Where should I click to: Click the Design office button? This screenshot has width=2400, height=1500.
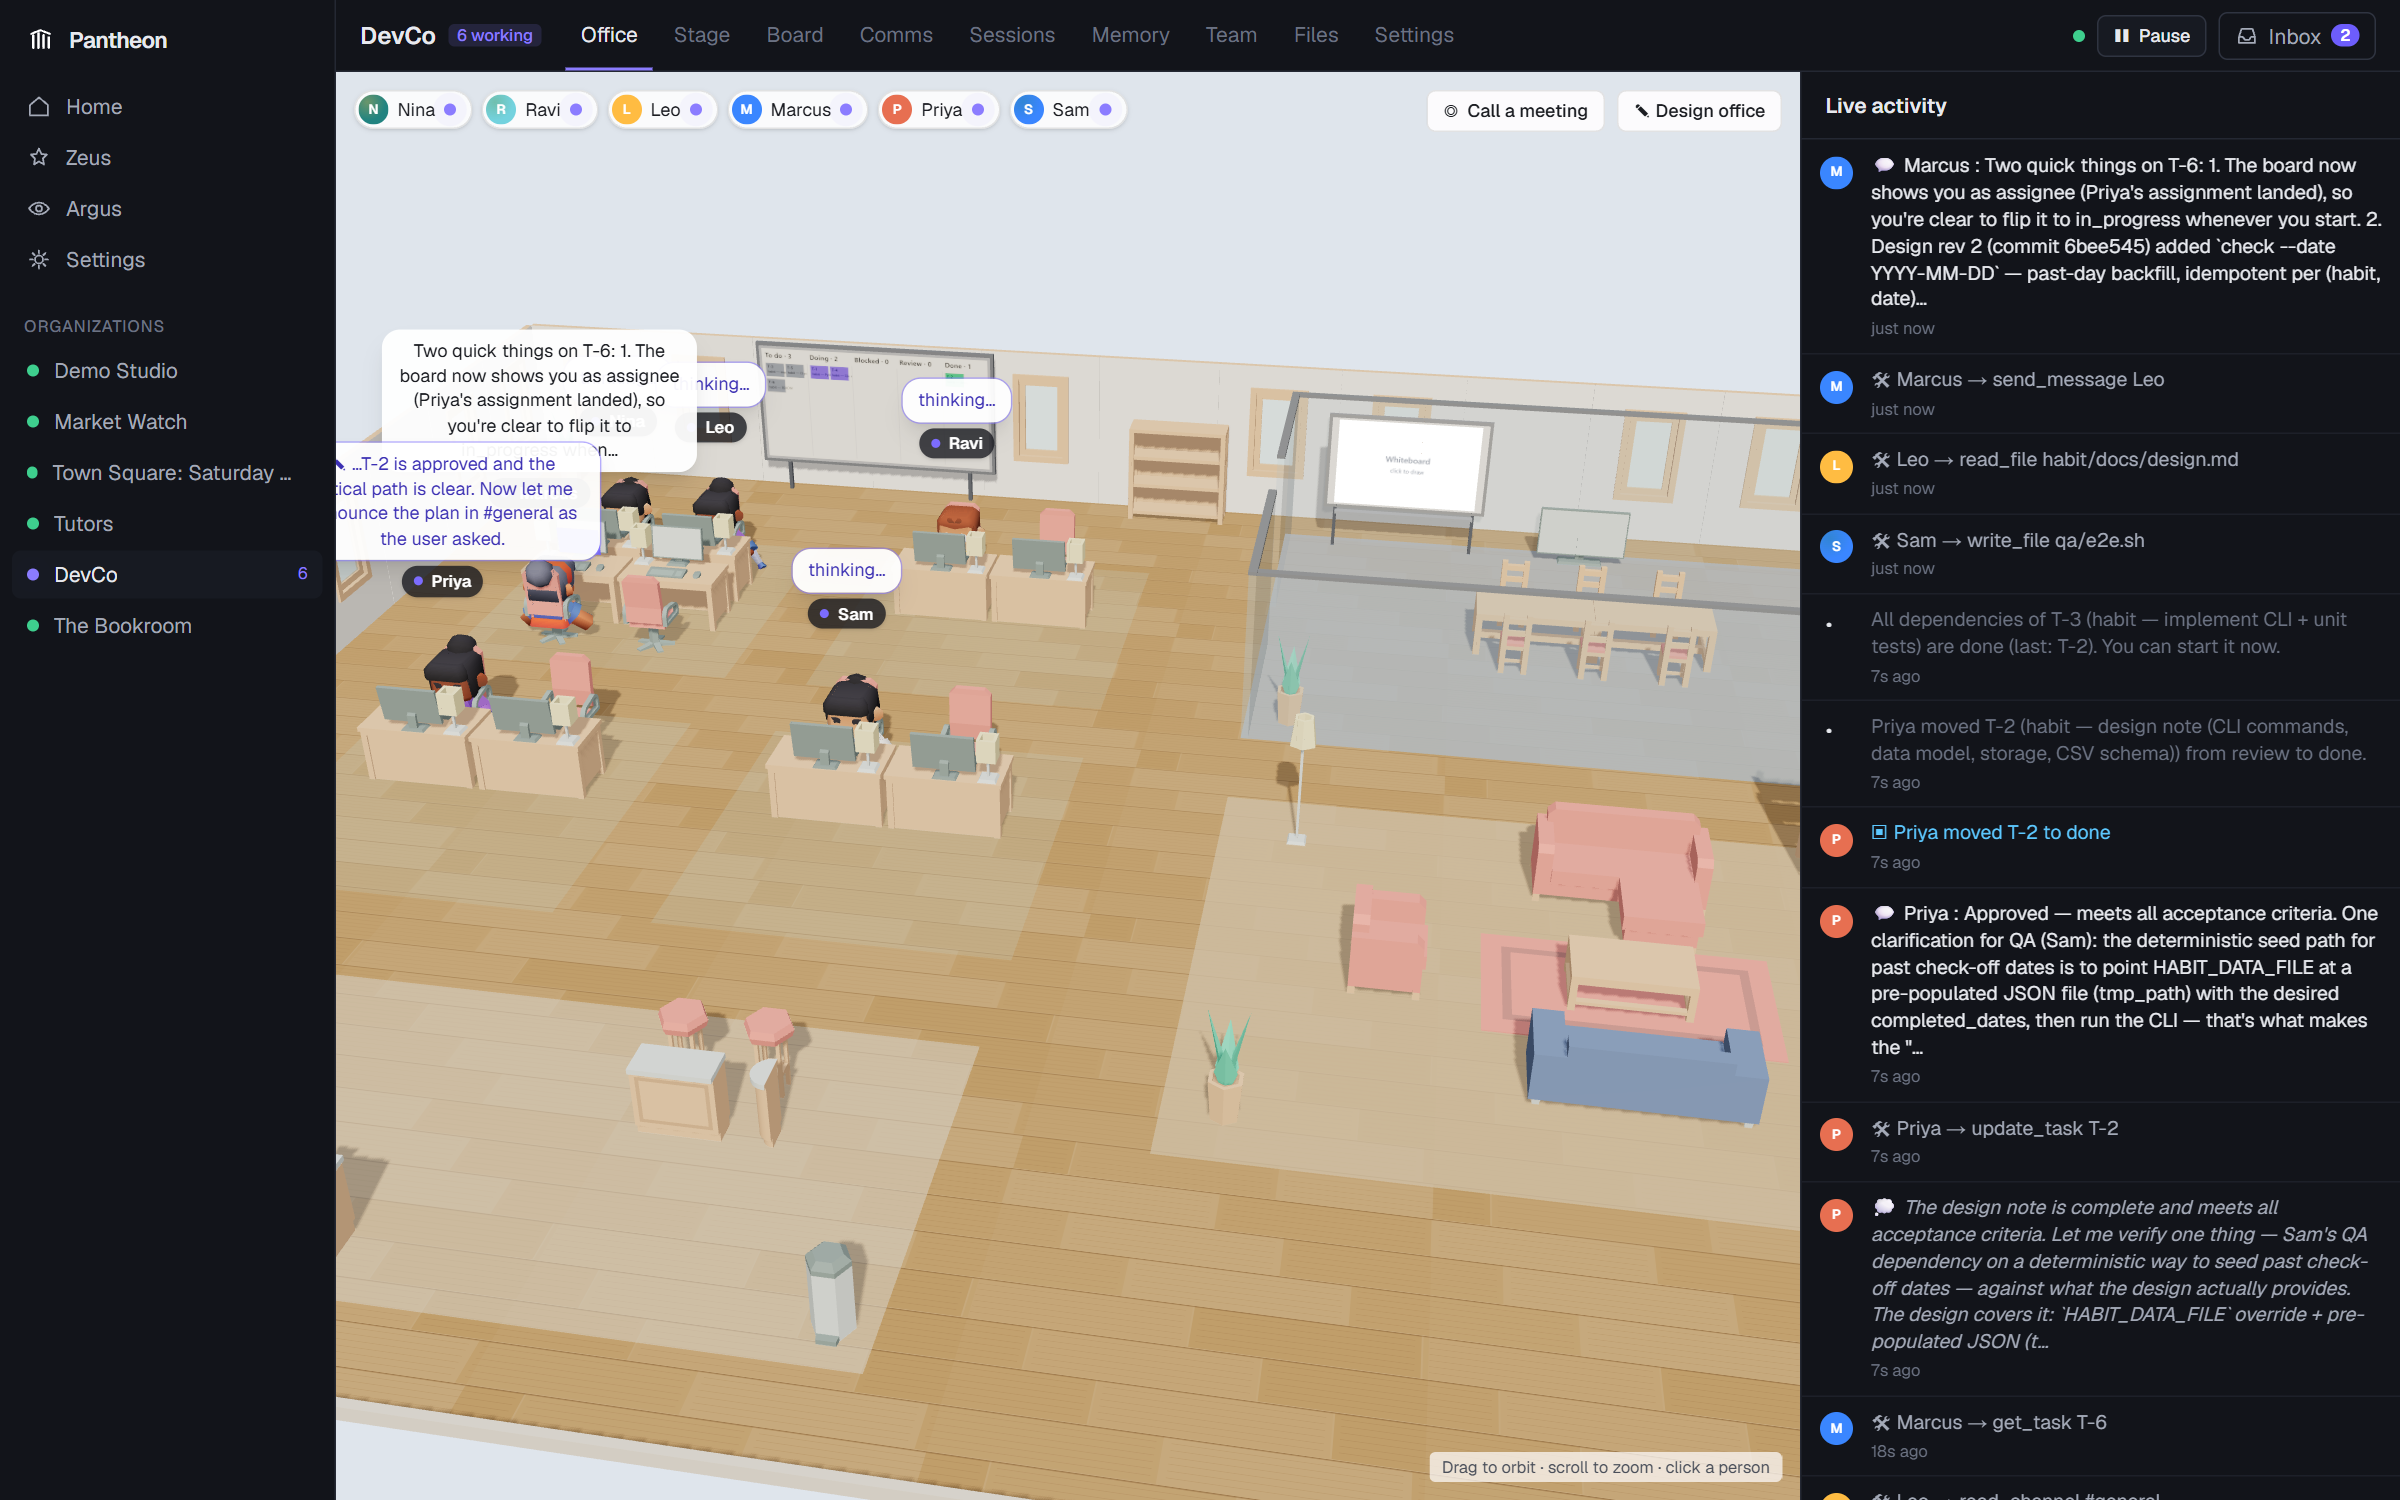(x=1699, y=110)
